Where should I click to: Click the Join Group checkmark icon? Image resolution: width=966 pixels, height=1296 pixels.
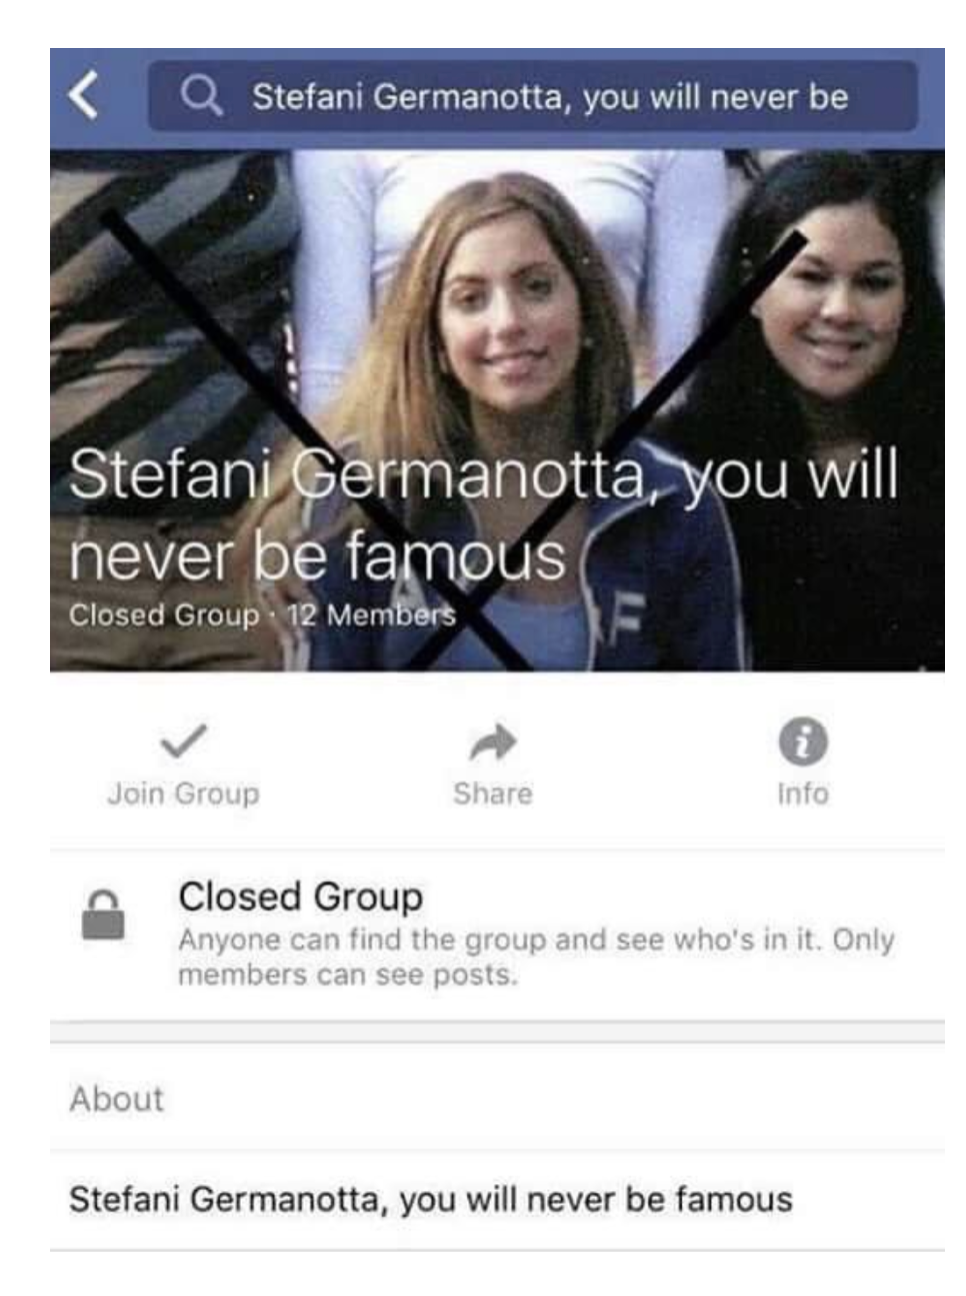pos(184,741)
